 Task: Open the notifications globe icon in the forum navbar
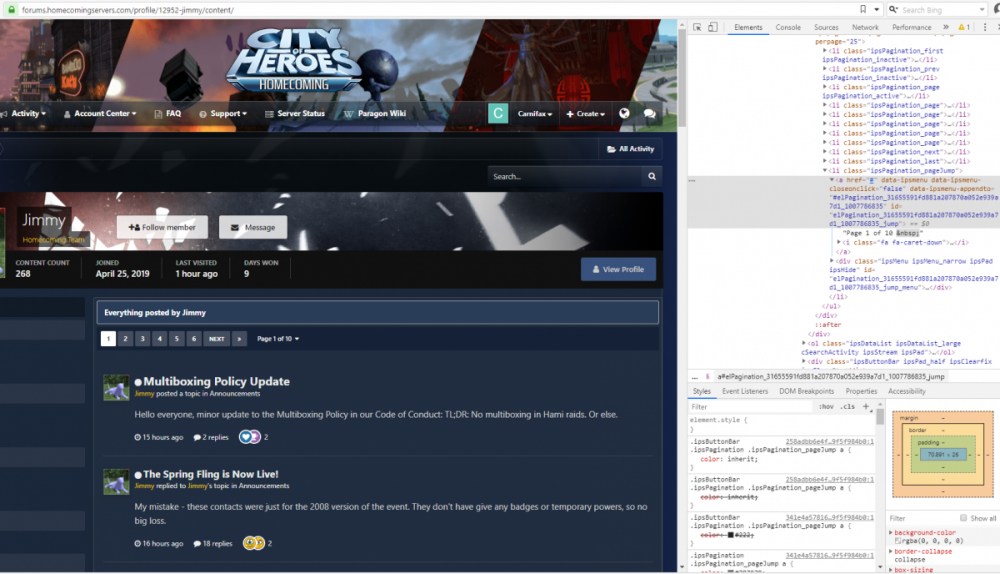click(624, 114)
